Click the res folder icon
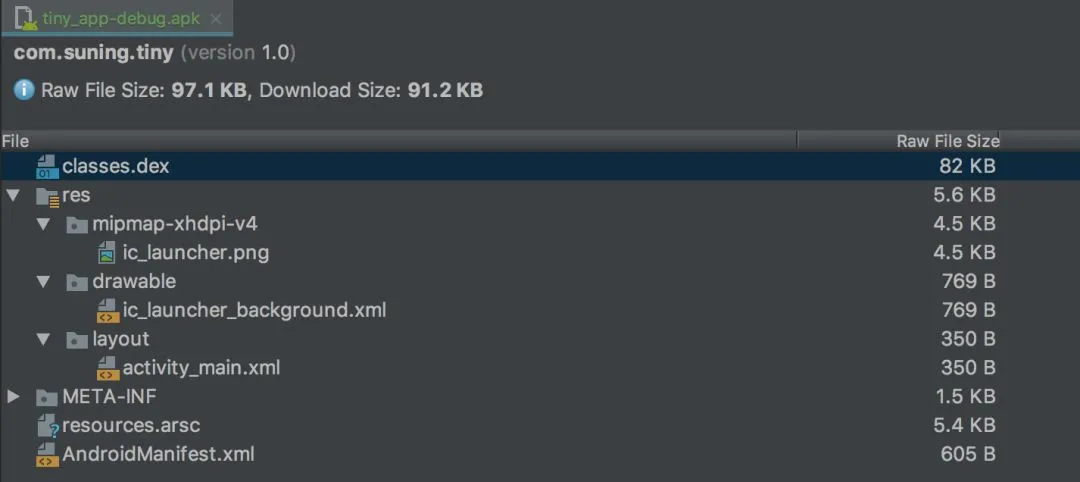This screenshot has height=482, width=1080. (47, 196)
